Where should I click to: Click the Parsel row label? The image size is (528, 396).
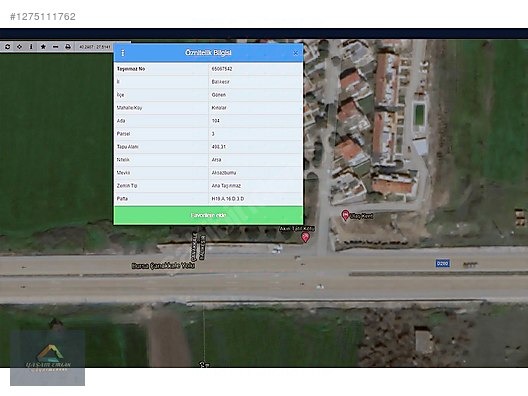pos(123,134)
